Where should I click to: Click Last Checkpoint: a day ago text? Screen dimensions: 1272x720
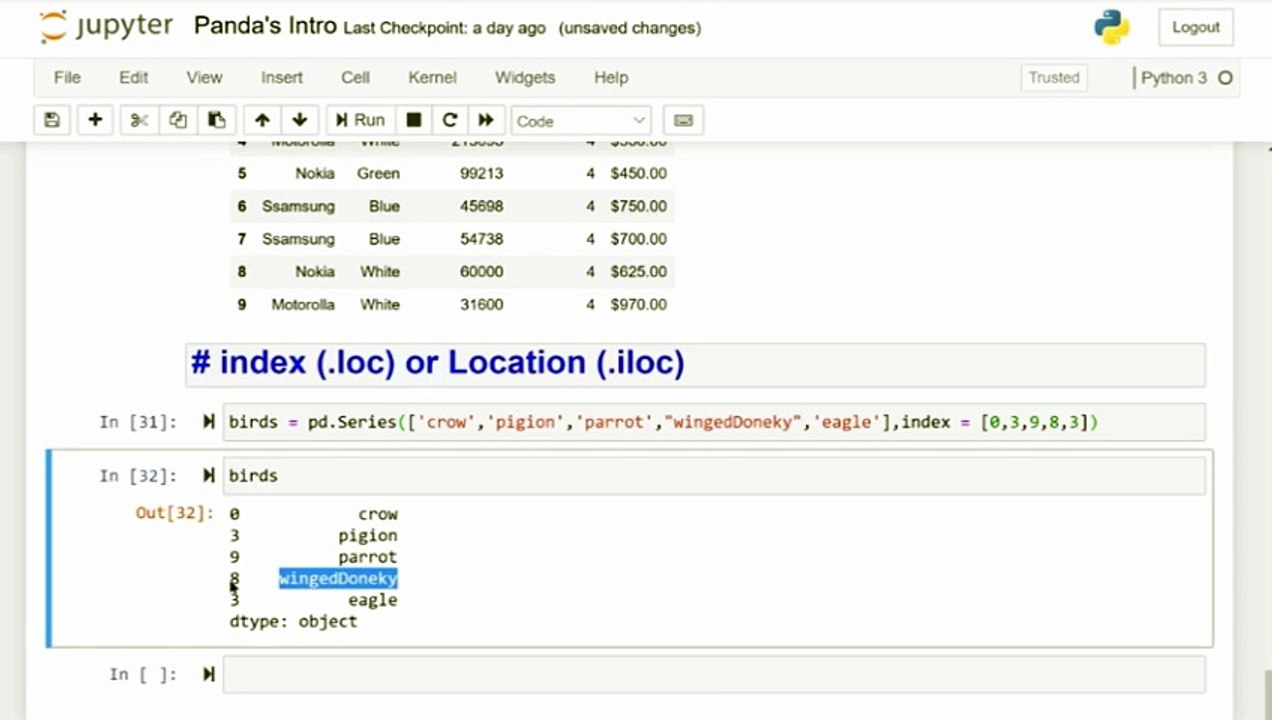444,28
